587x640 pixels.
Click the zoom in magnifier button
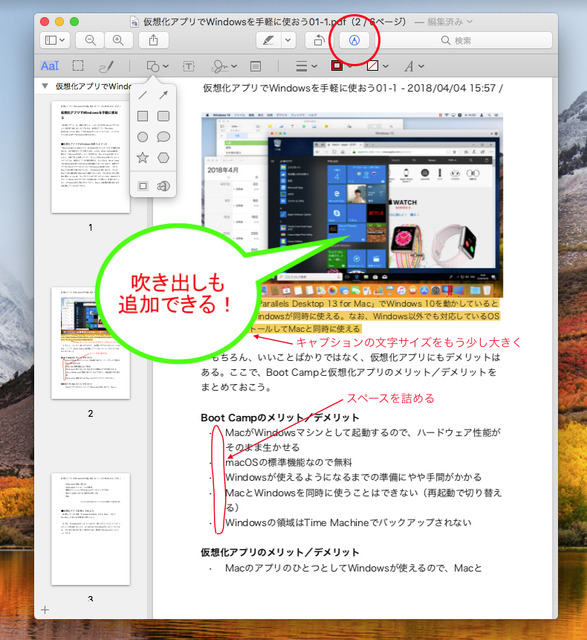(118, 40)
